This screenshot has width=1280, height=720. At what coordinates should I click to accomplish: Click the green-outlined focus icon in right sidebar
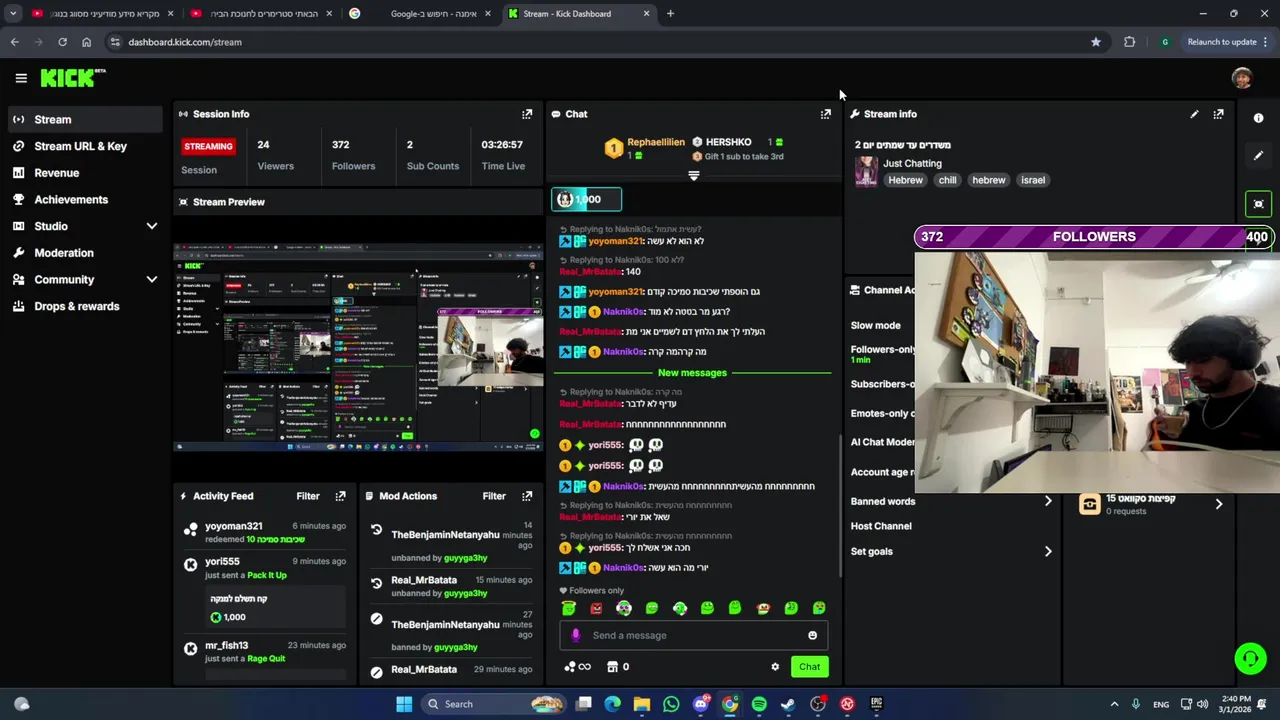pyautogui.click(x=1258, y=204)
